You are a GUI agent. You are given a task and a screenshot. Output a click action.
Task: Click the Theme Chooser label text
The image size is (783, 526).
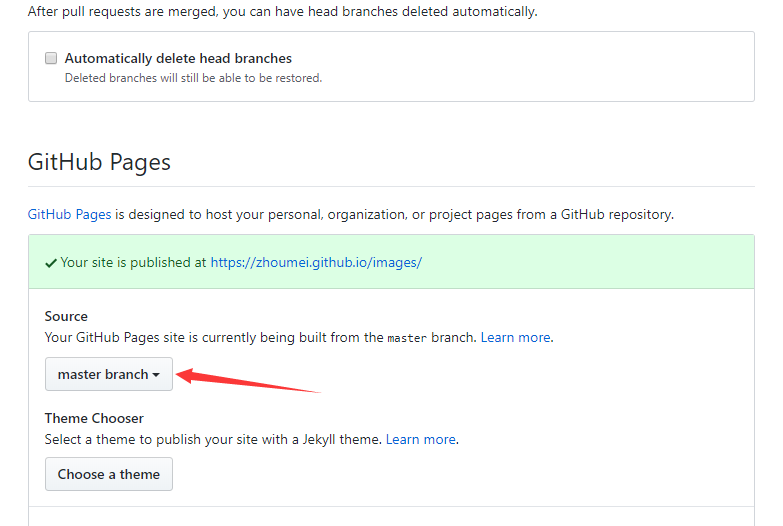click(x=94, y=418)
